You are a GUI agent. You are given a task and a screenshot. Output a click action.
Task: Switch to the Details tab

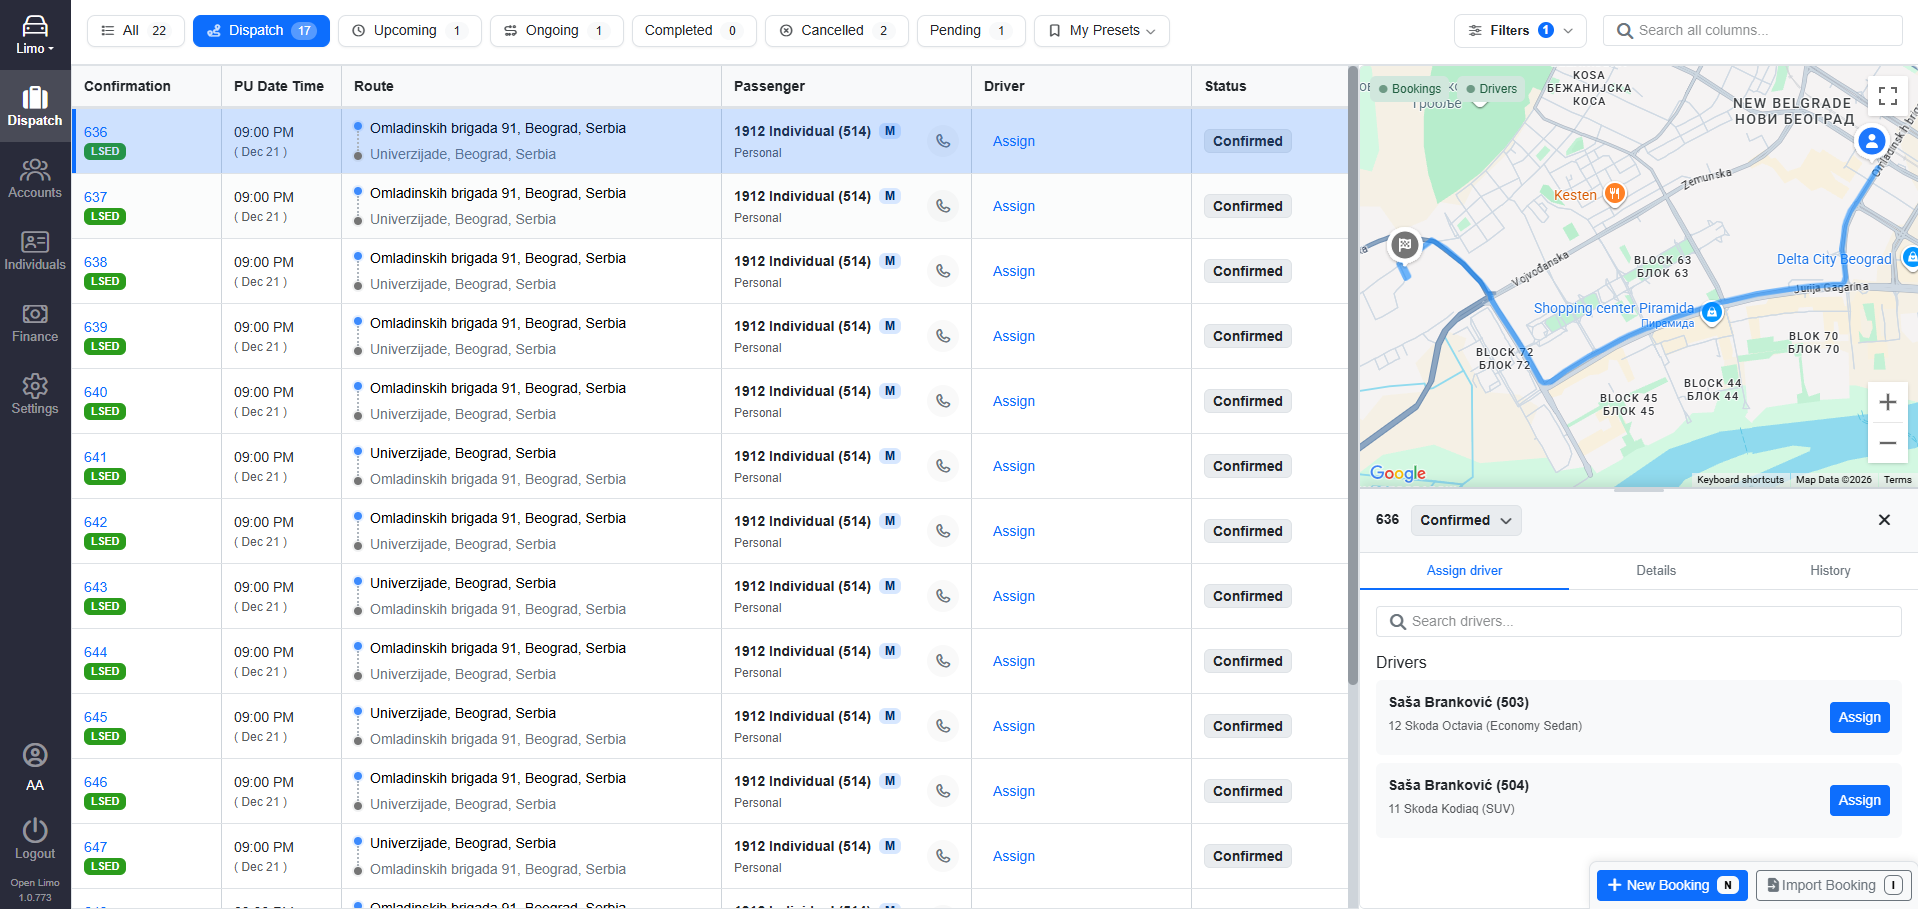point(1655,570)
